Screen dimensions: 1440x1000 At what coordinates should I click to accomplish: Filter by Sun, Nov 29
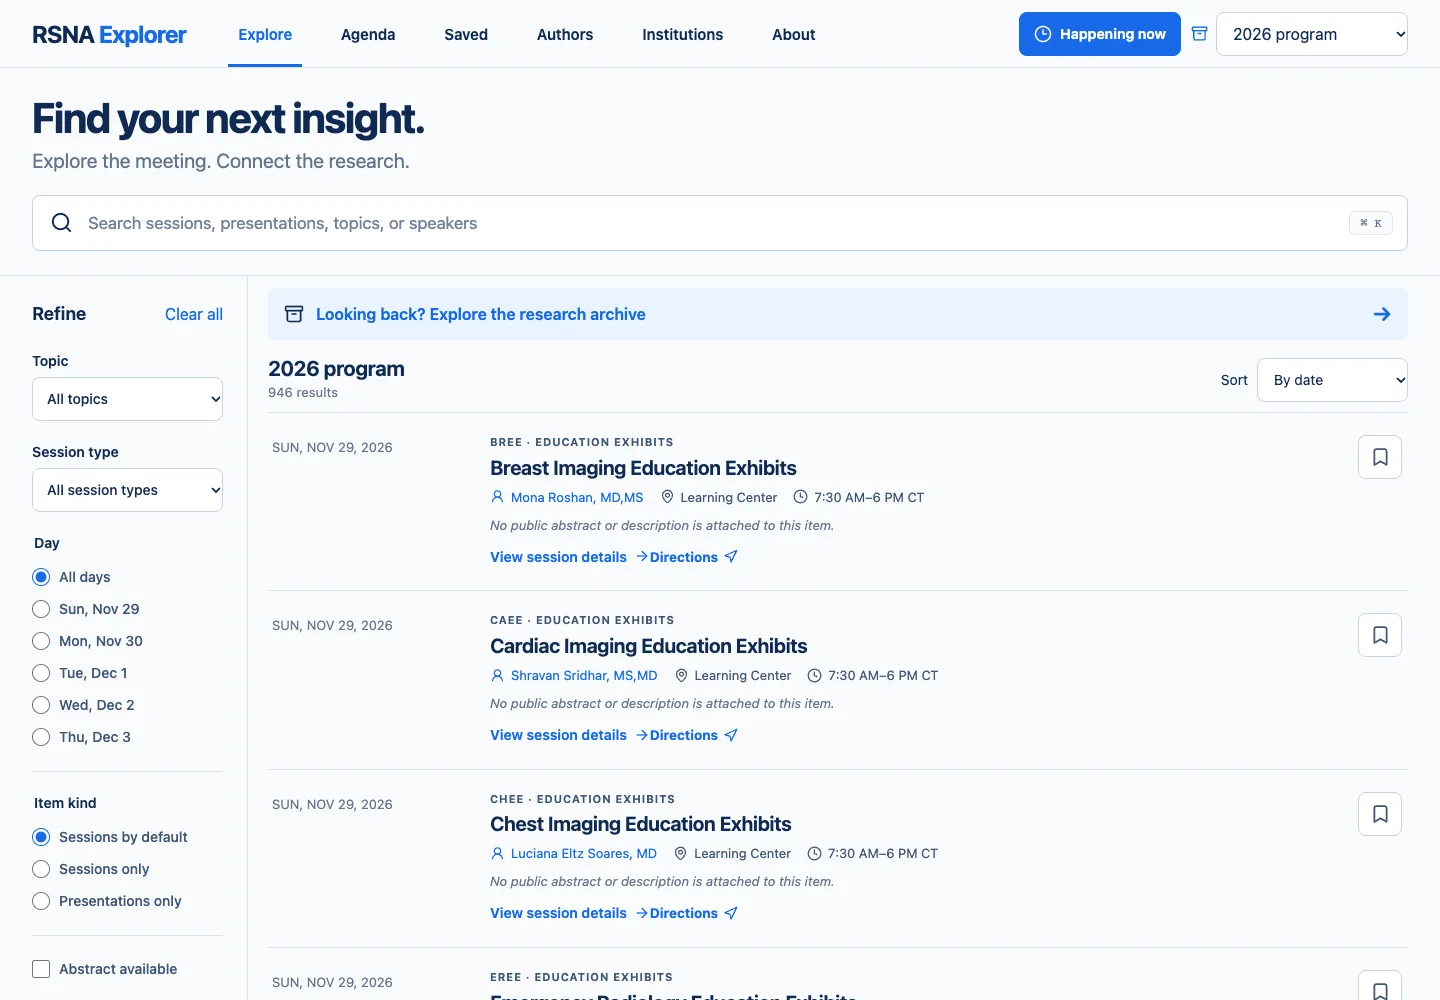click(41, 609)
